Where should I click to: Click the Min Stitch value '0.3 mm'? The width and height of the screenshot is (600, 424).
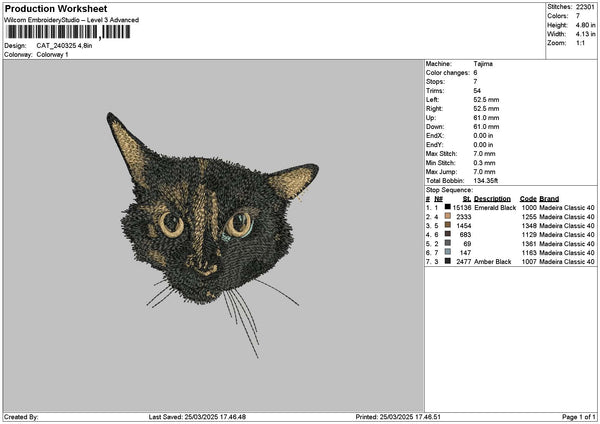click(x=484, y=163)
